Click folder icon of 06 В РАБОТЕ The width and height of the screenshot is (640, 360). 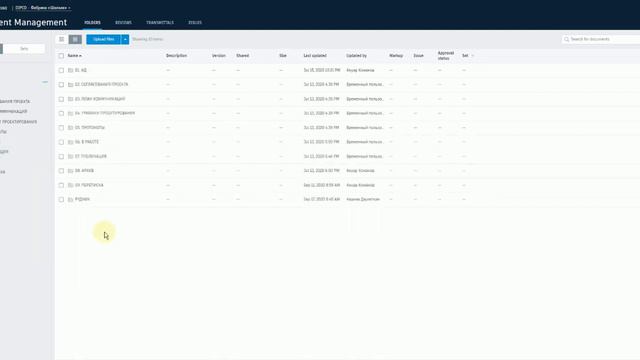pos(71,142)
